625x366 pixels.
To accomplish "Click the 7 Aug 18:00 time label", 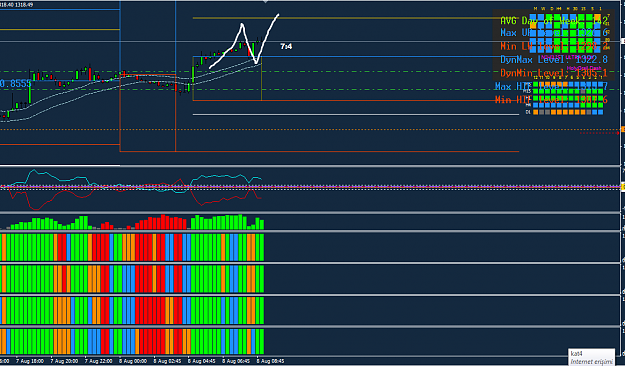I will pos(30,361).
